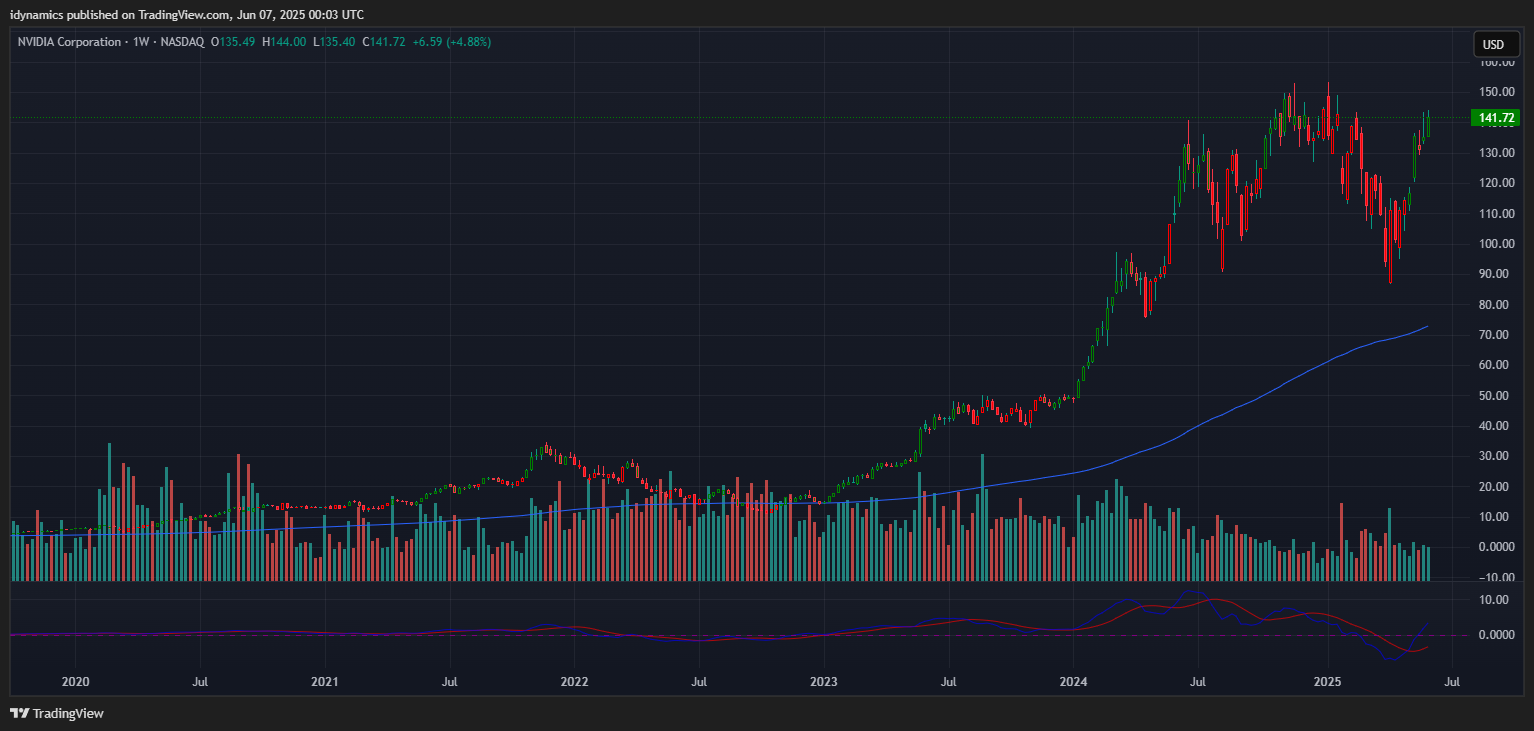This screenshot has width=1534, height=731.
Task: Click the 0.0000 label on oscillator pane axis
Action: point(1497,635)
